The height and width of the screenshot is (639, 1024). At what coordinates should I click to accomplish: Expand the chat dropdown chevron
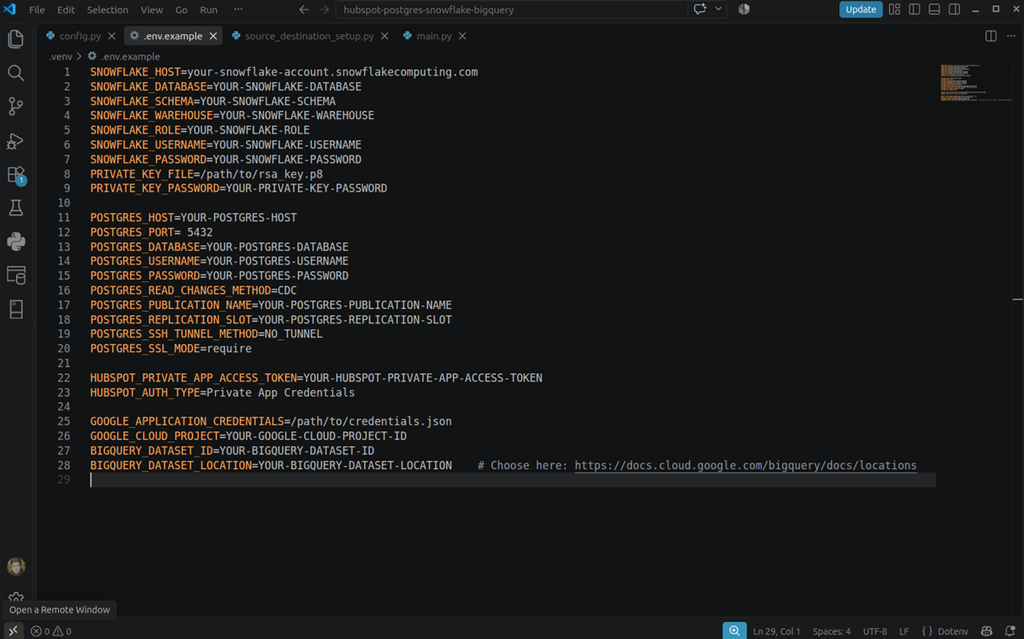tap(718, 9)
